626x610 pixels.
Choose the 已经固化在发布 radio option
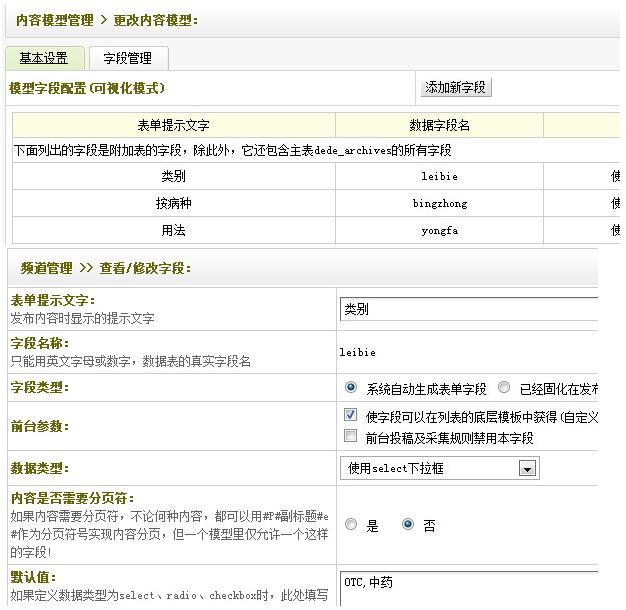pos(504,388)
